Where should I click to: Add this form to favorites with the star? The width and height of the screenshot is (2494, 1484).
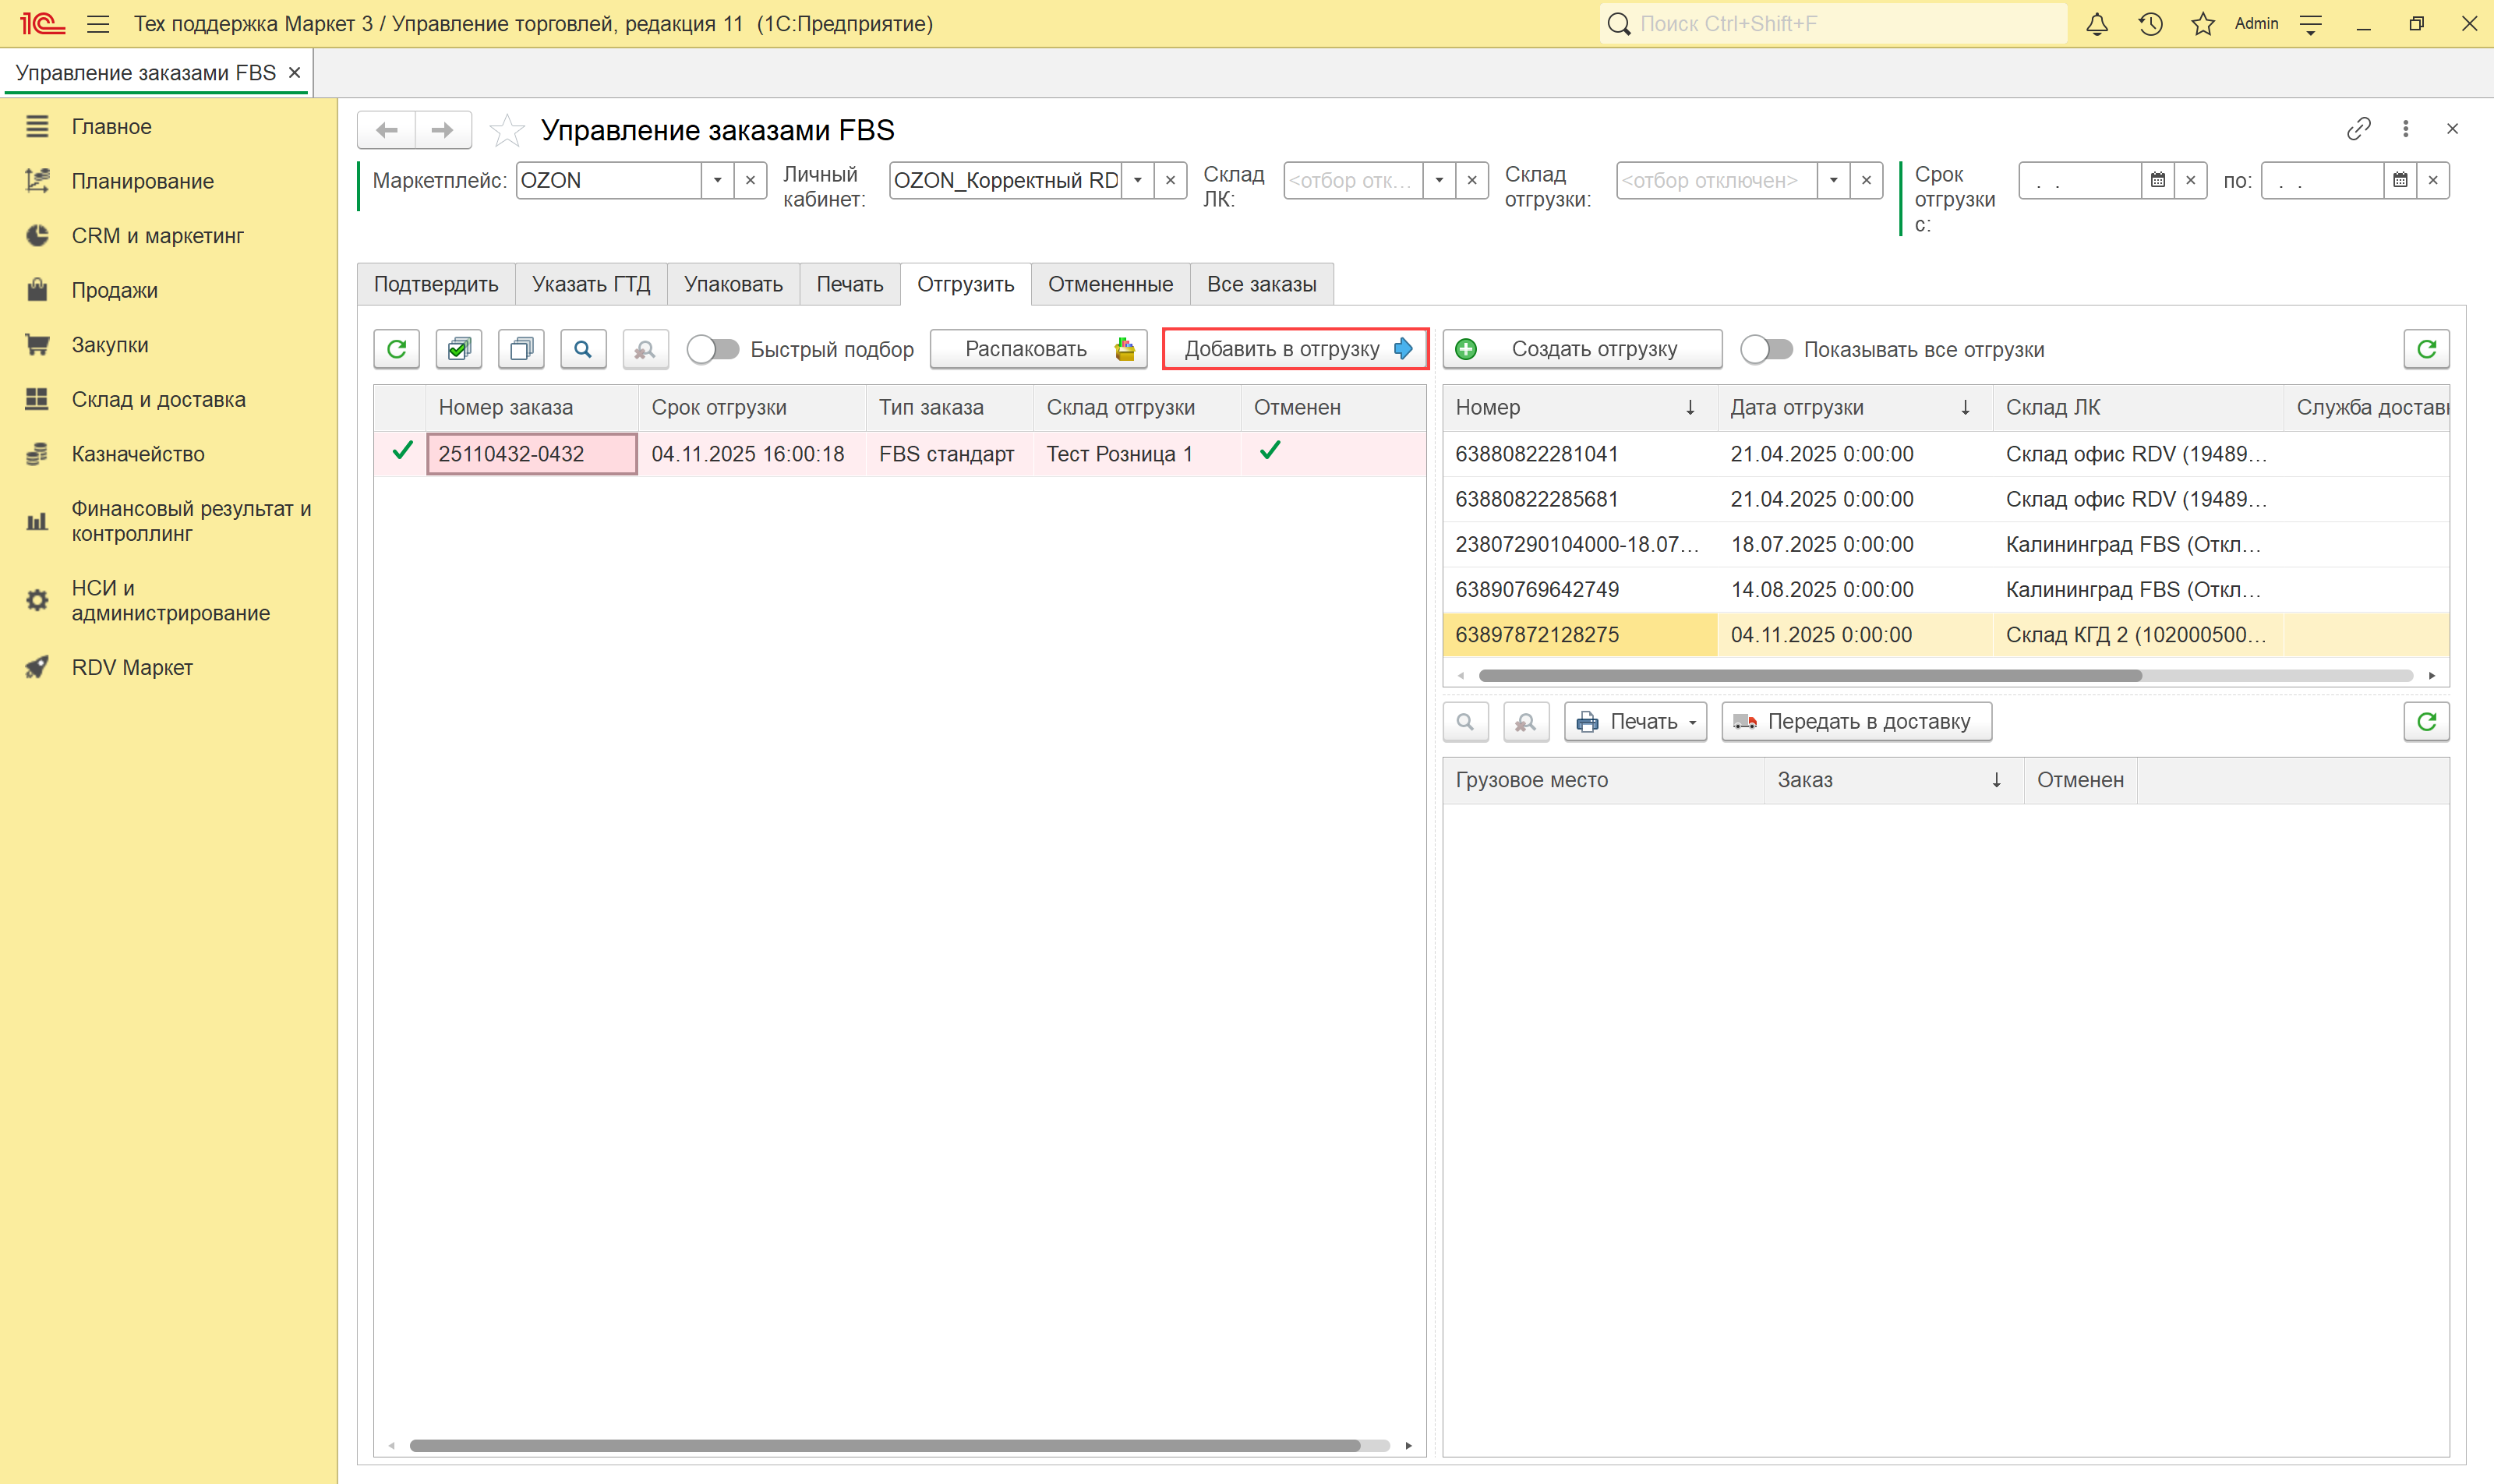click(x=507, y=130)
